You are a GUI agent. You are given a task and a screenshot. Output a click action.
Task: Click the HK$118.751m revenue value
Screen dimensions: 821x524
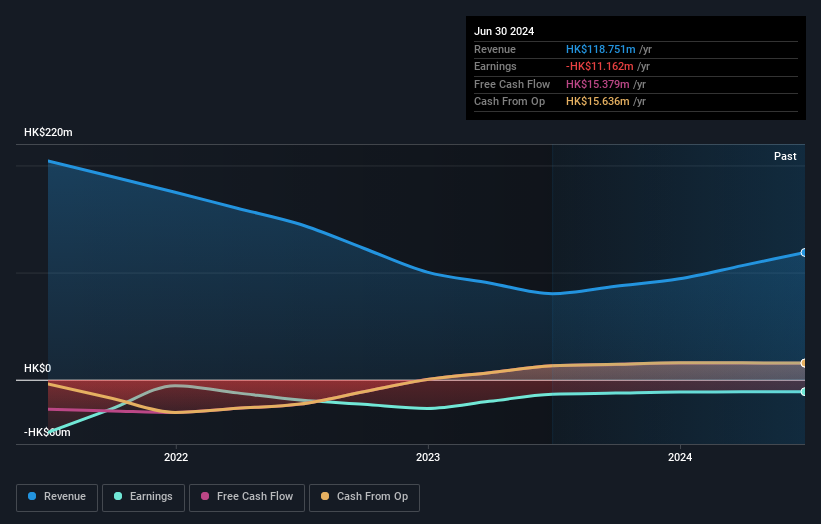[601, 49]
